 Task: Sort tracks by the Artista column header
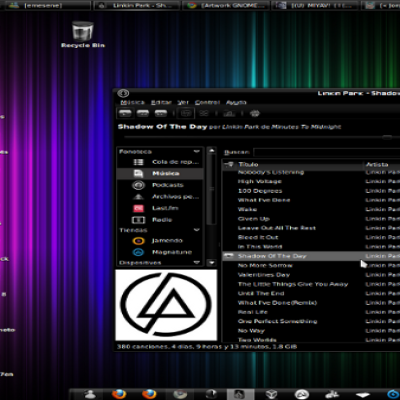coord(381,164)
